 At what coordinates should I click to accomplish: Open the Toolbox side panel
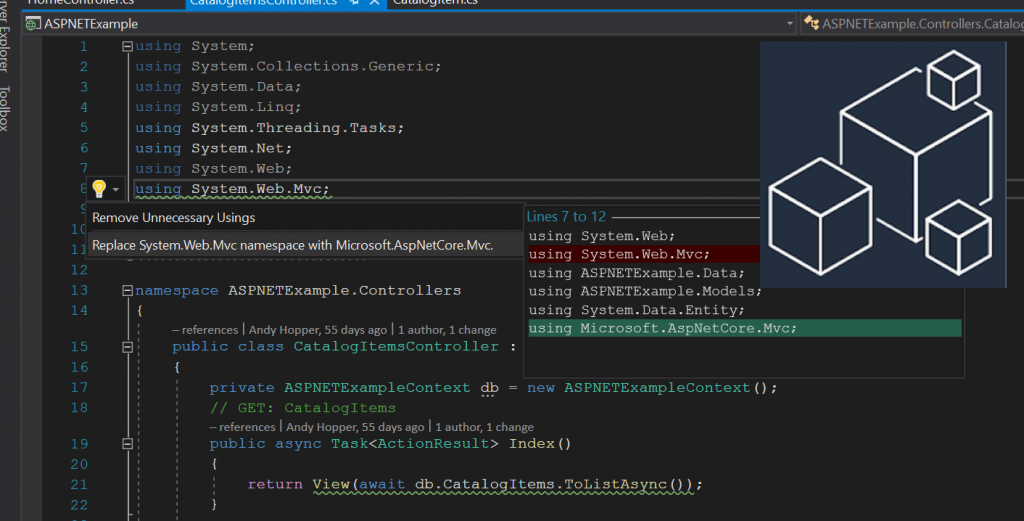7,108
